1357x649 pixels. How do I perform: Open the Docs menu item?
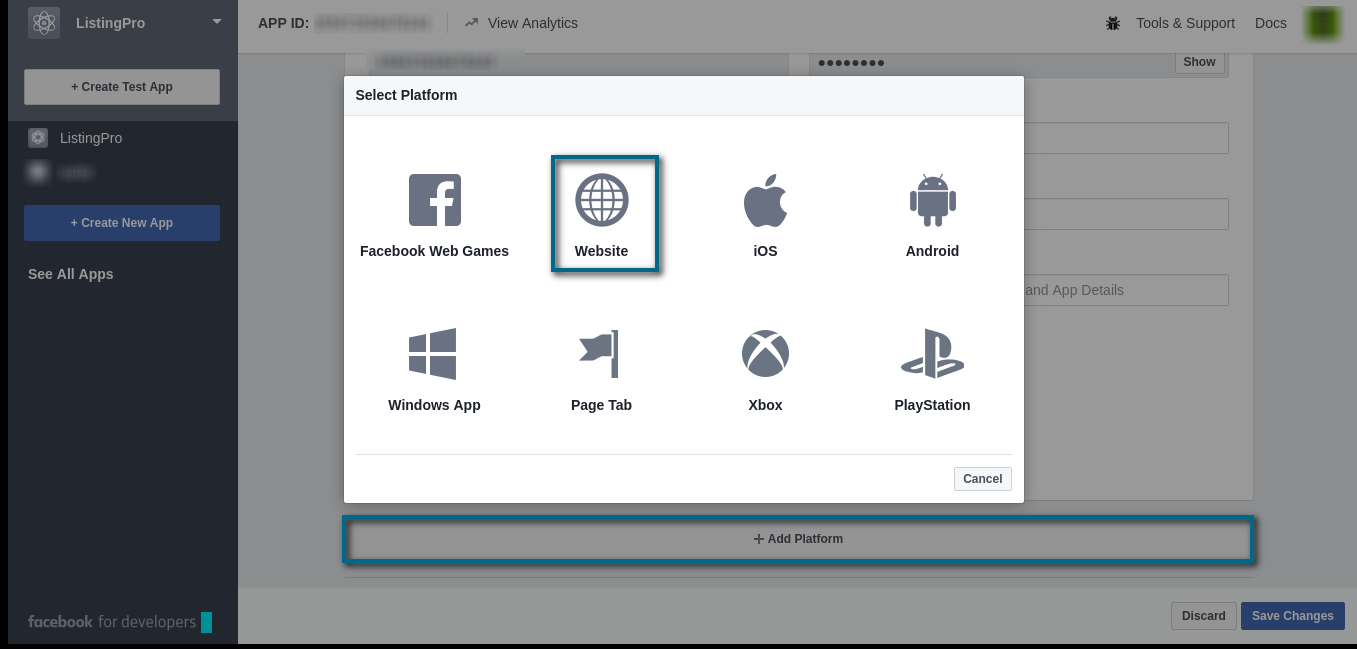[x=1271, y=23]
